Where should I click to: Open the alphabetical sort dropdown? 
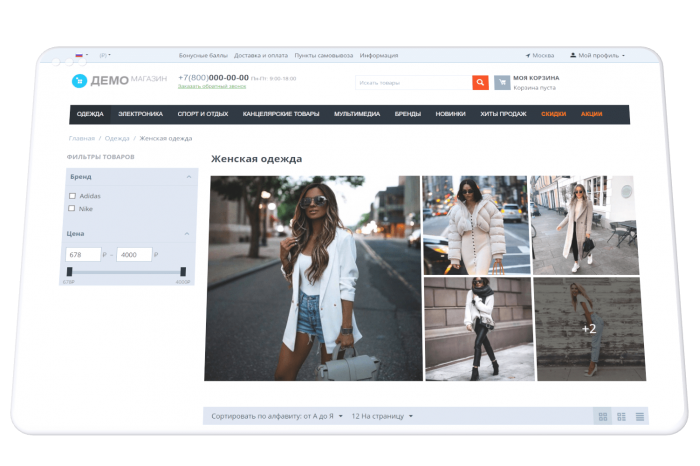277,416
